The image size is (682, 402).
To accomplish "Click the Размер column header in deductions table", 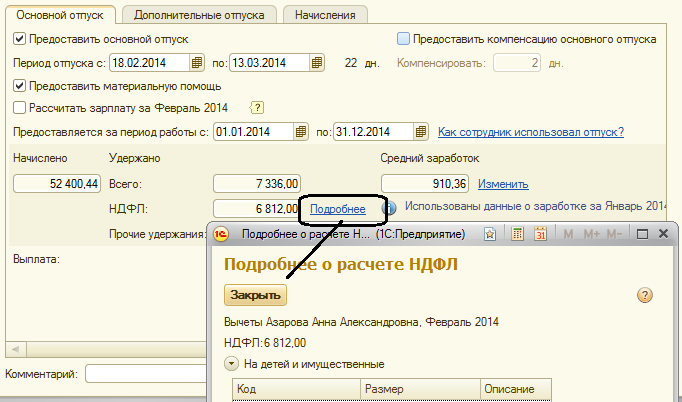I will pyautogui.click(x=420, y=389).
